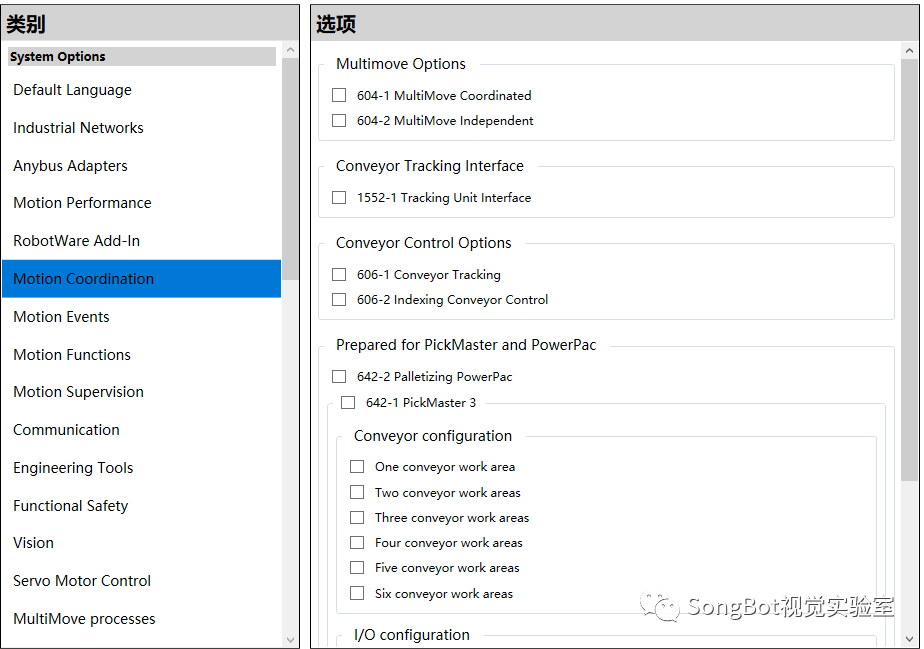Click the options panel scroll up arrow

(x=909, y=51)
